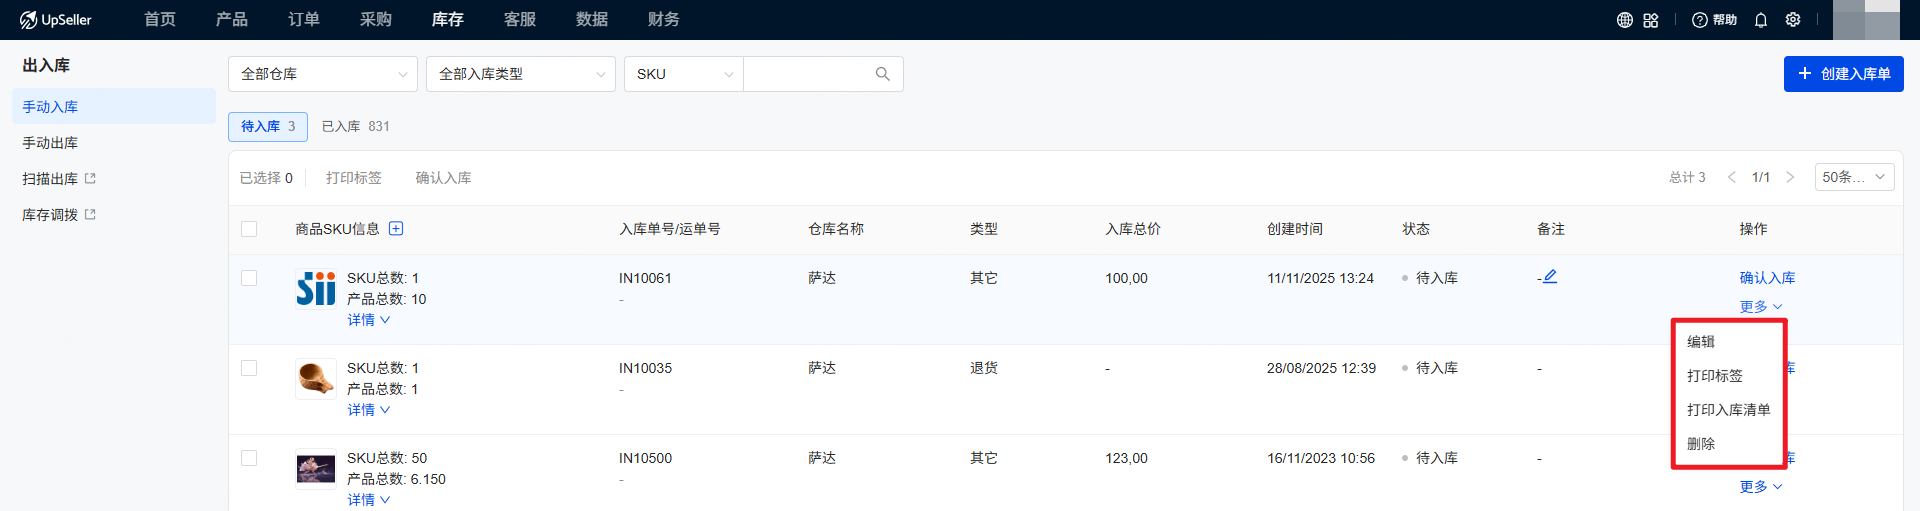Expand 详情 for order IN10035
Image resolution: width=1920 pixels, height=511 pixels.
pyautogui.click(x=368, y=410)
